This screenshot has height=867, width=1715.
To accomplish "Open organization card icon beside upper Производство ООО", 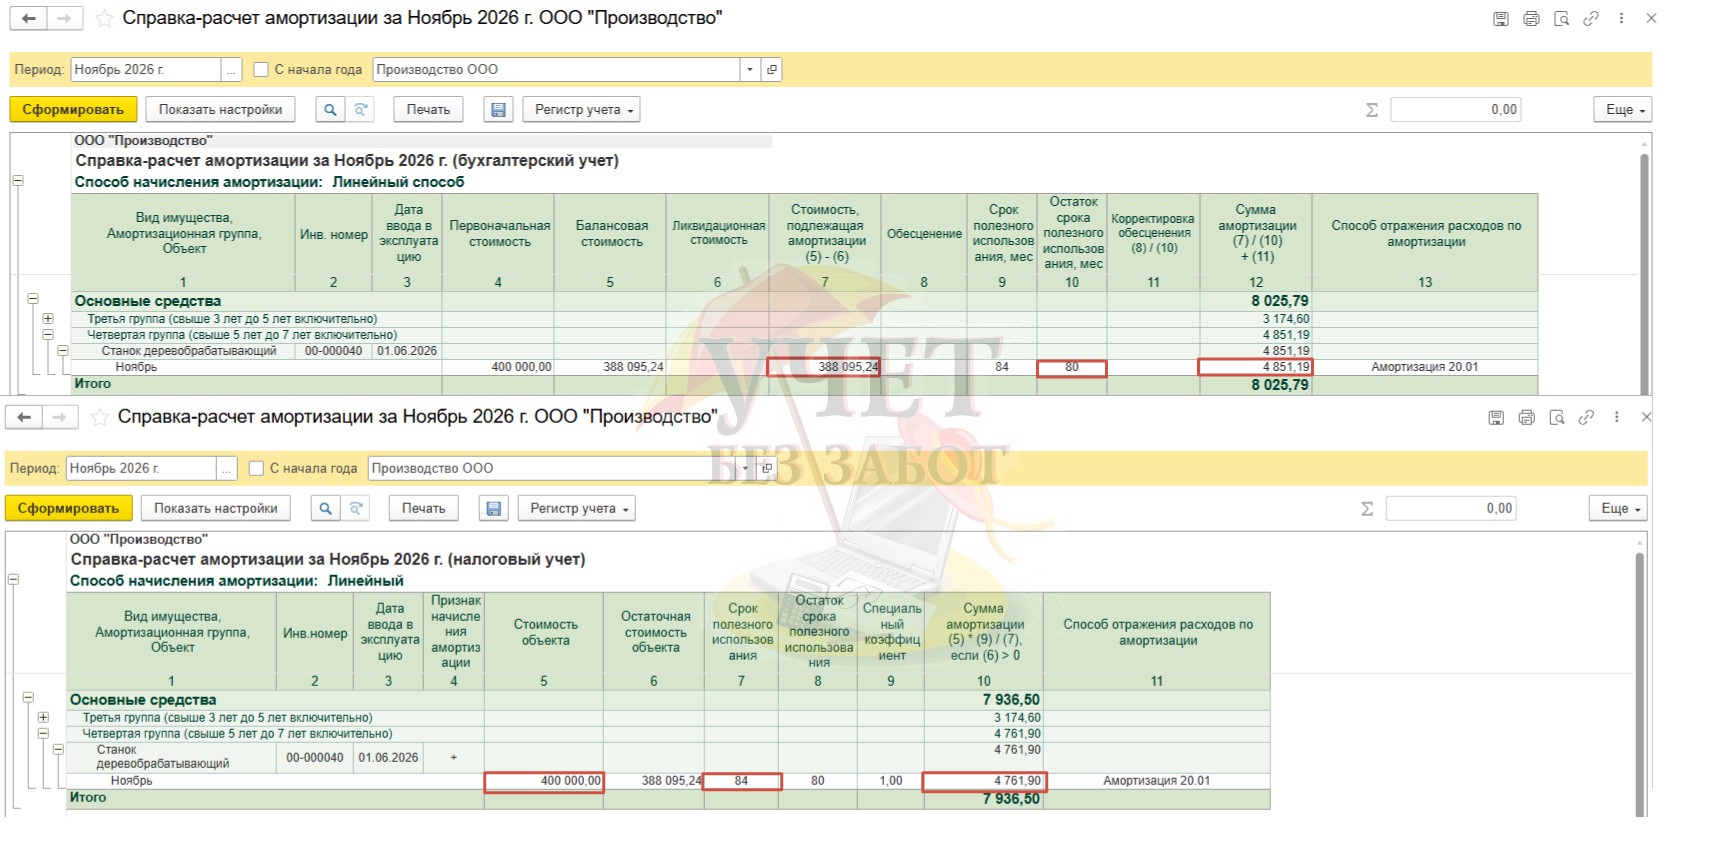I will click(771, 69).
